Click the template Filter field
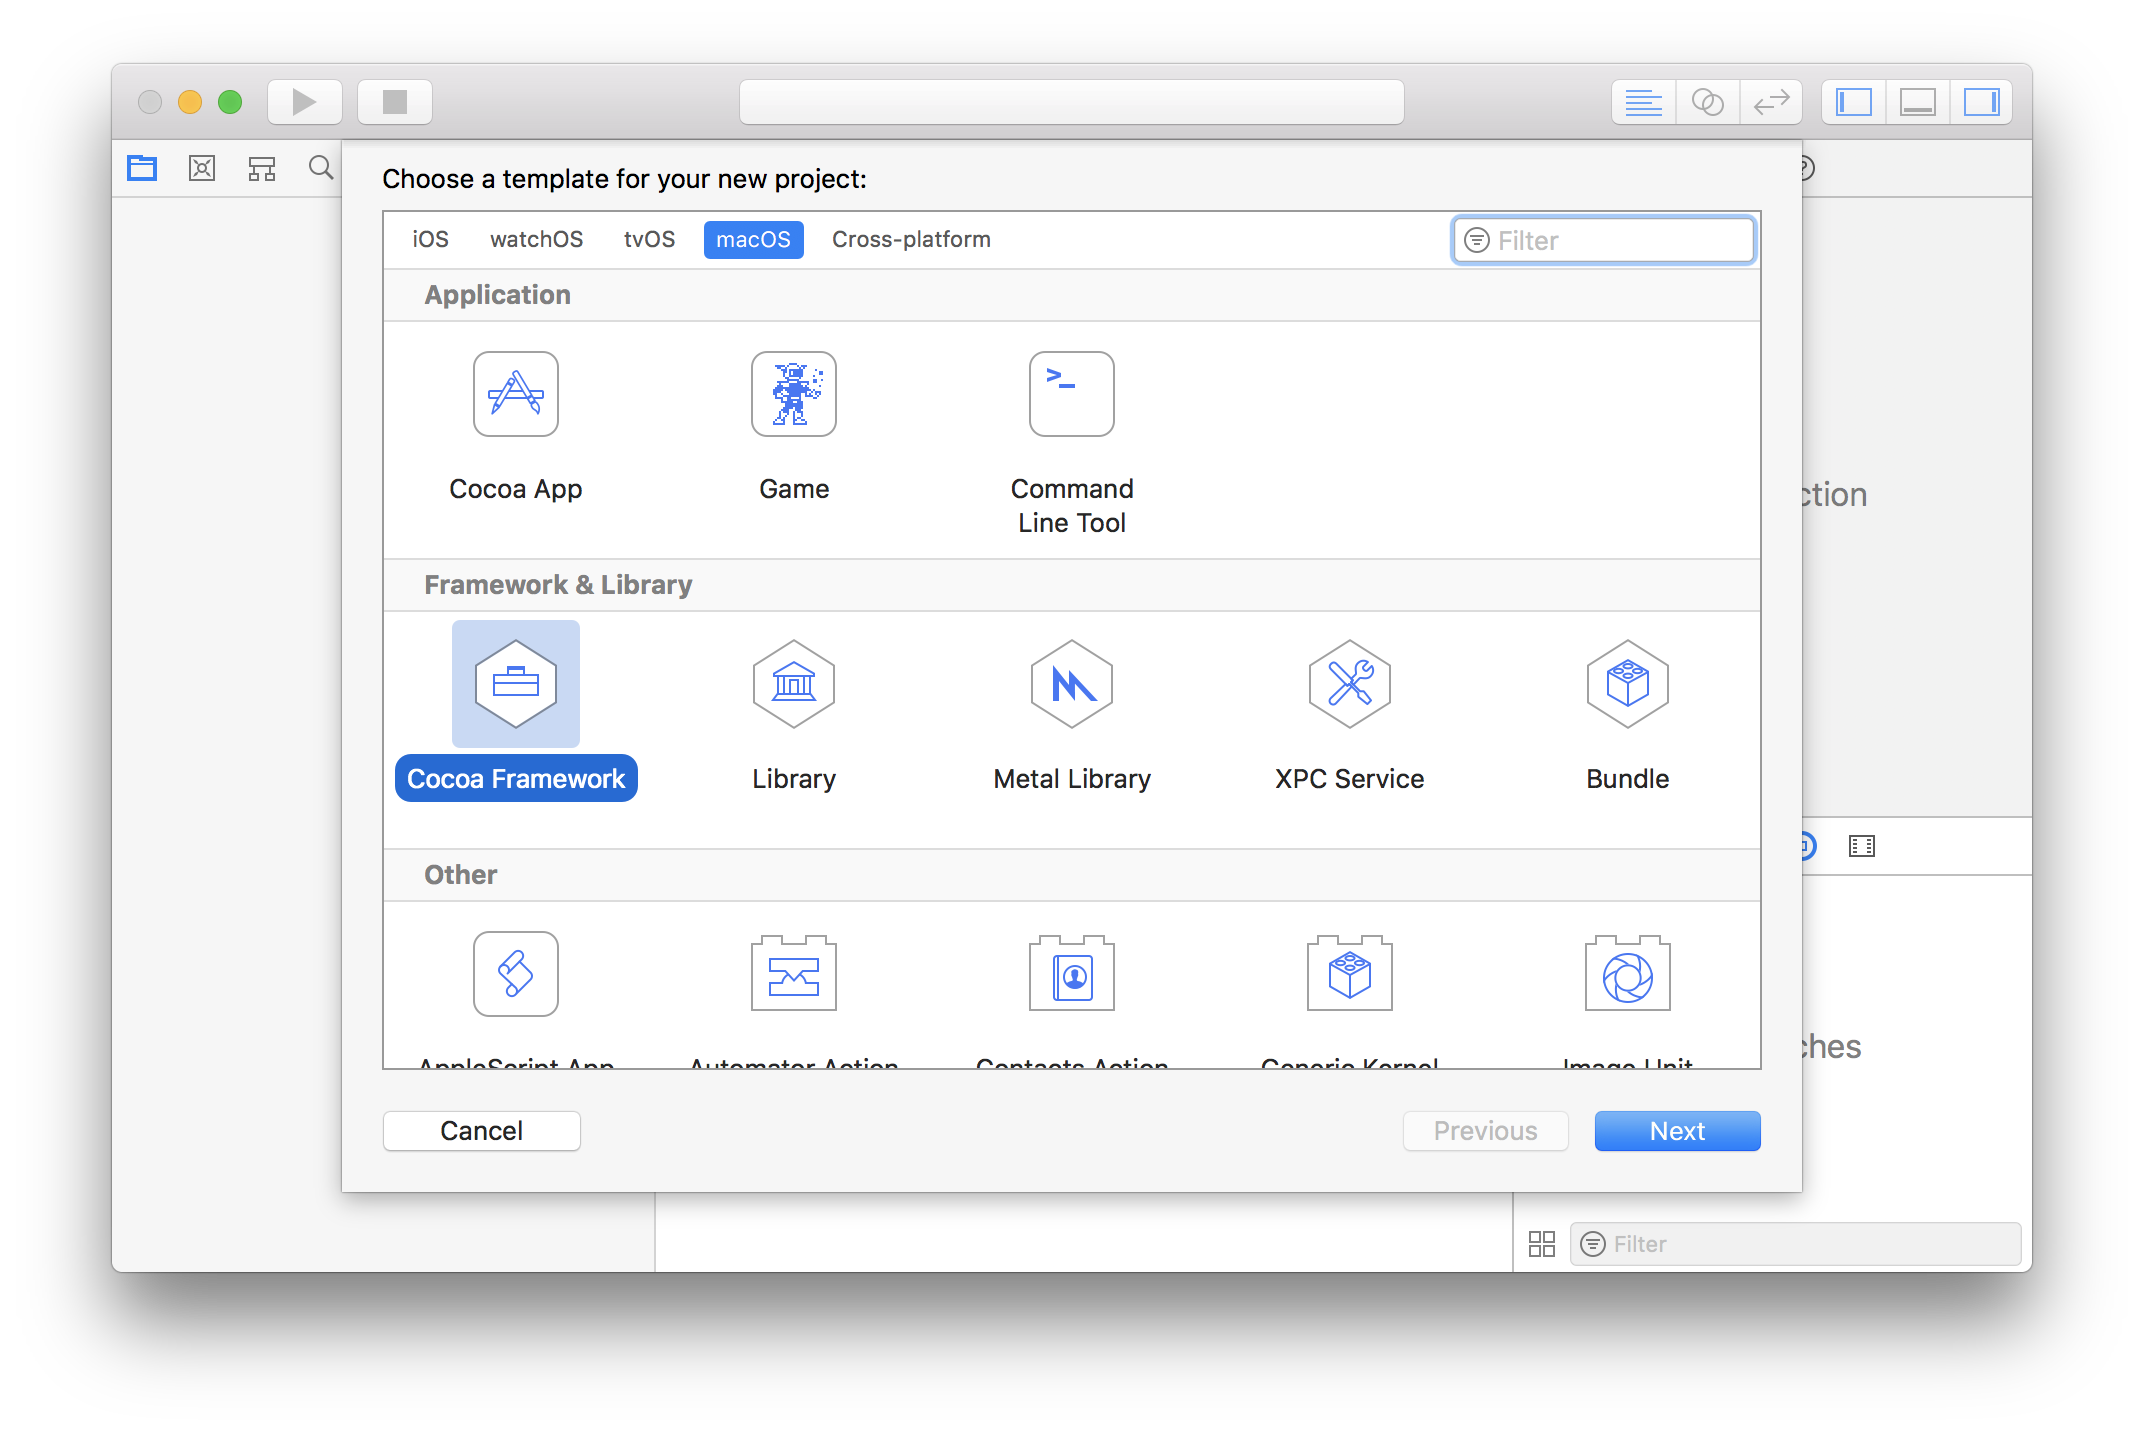 point(1602,240)
